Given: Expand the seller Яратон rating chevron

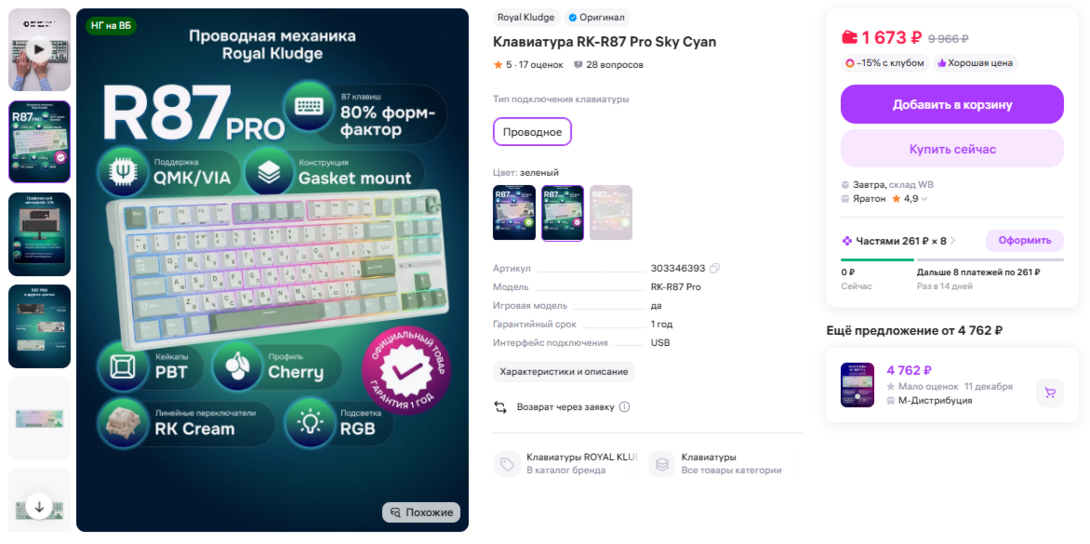Looking at the screenshot, I should (925, 199).
